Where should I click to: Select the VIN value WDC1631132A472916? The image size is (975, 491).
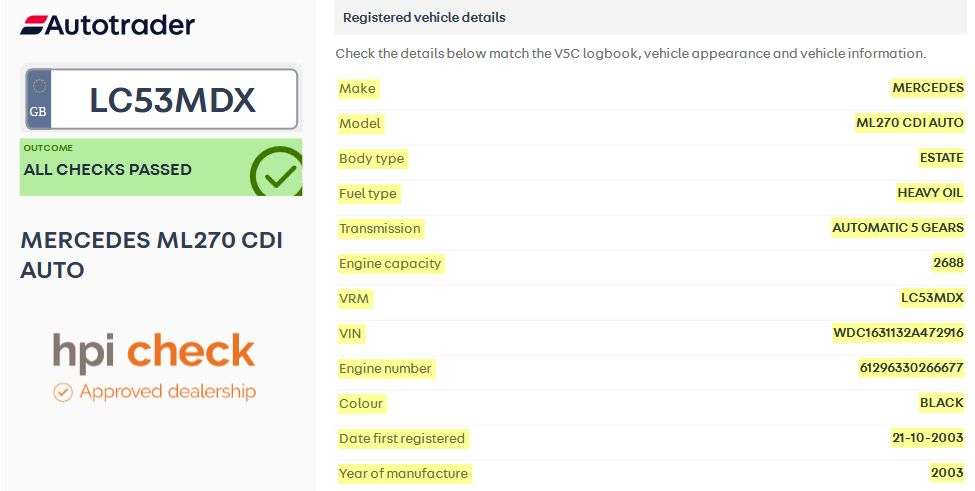pyautogui.click(x=898, y=333)
